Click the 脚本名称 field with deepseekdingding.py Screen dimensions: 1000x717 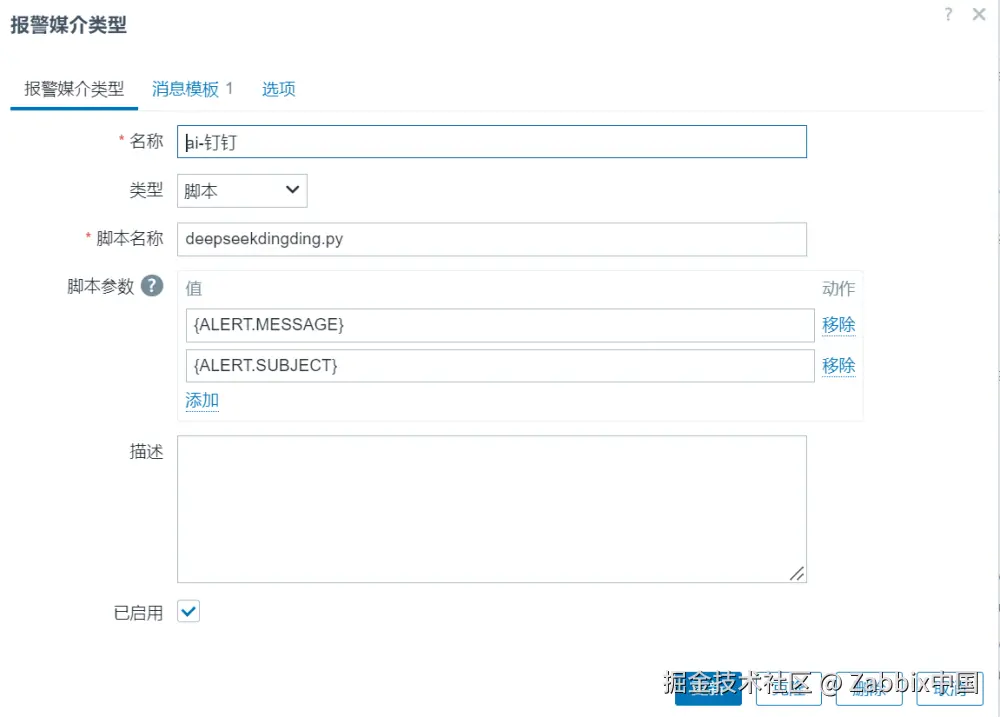(x=492, y=239)
